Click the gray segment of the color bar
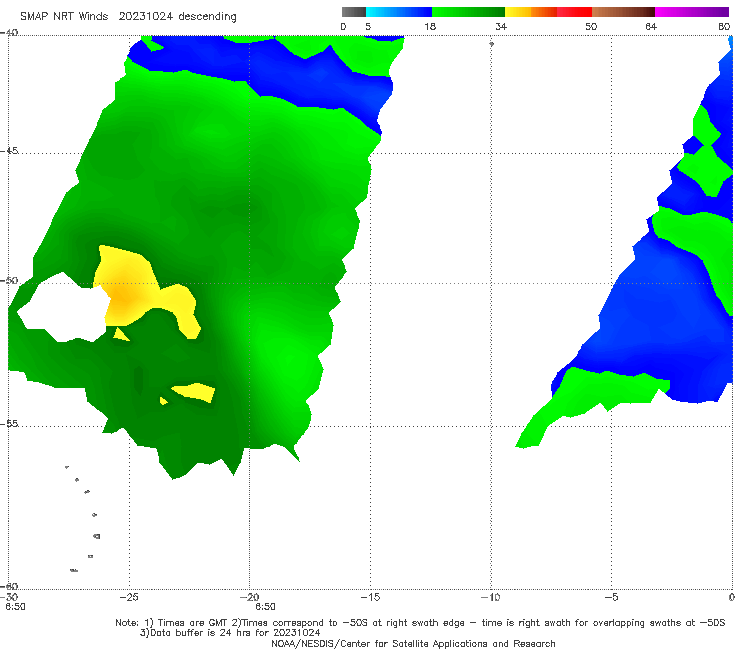 click(x=353, y=12)
